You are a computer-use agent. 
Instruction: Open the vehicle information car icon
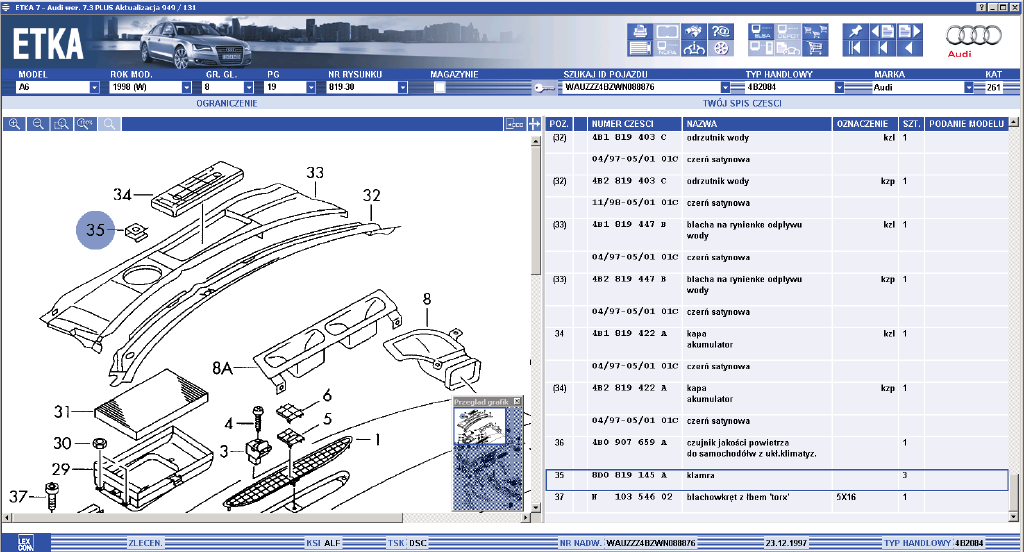tap(694, 48)
